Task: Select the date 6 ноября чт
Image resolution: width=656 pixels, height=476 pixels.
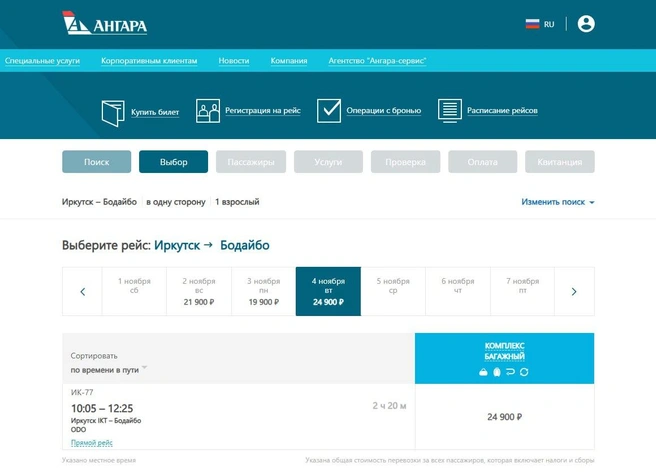Action: tap(458, 292)
